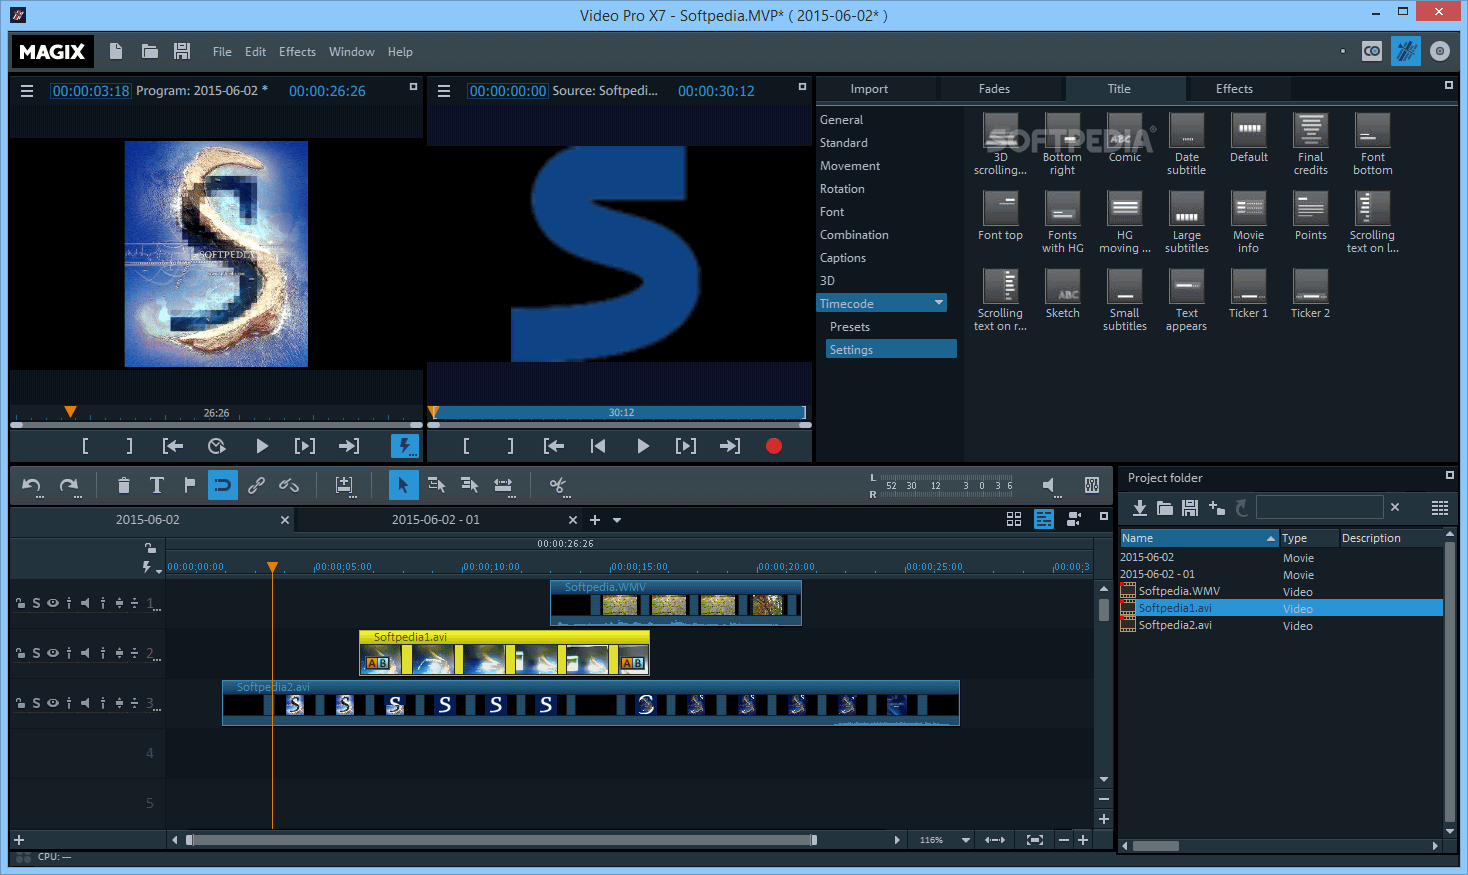This screenshot has height=875, width=1468.
Task: Click import download icon in Project folder
Action: coord(1139,508)
